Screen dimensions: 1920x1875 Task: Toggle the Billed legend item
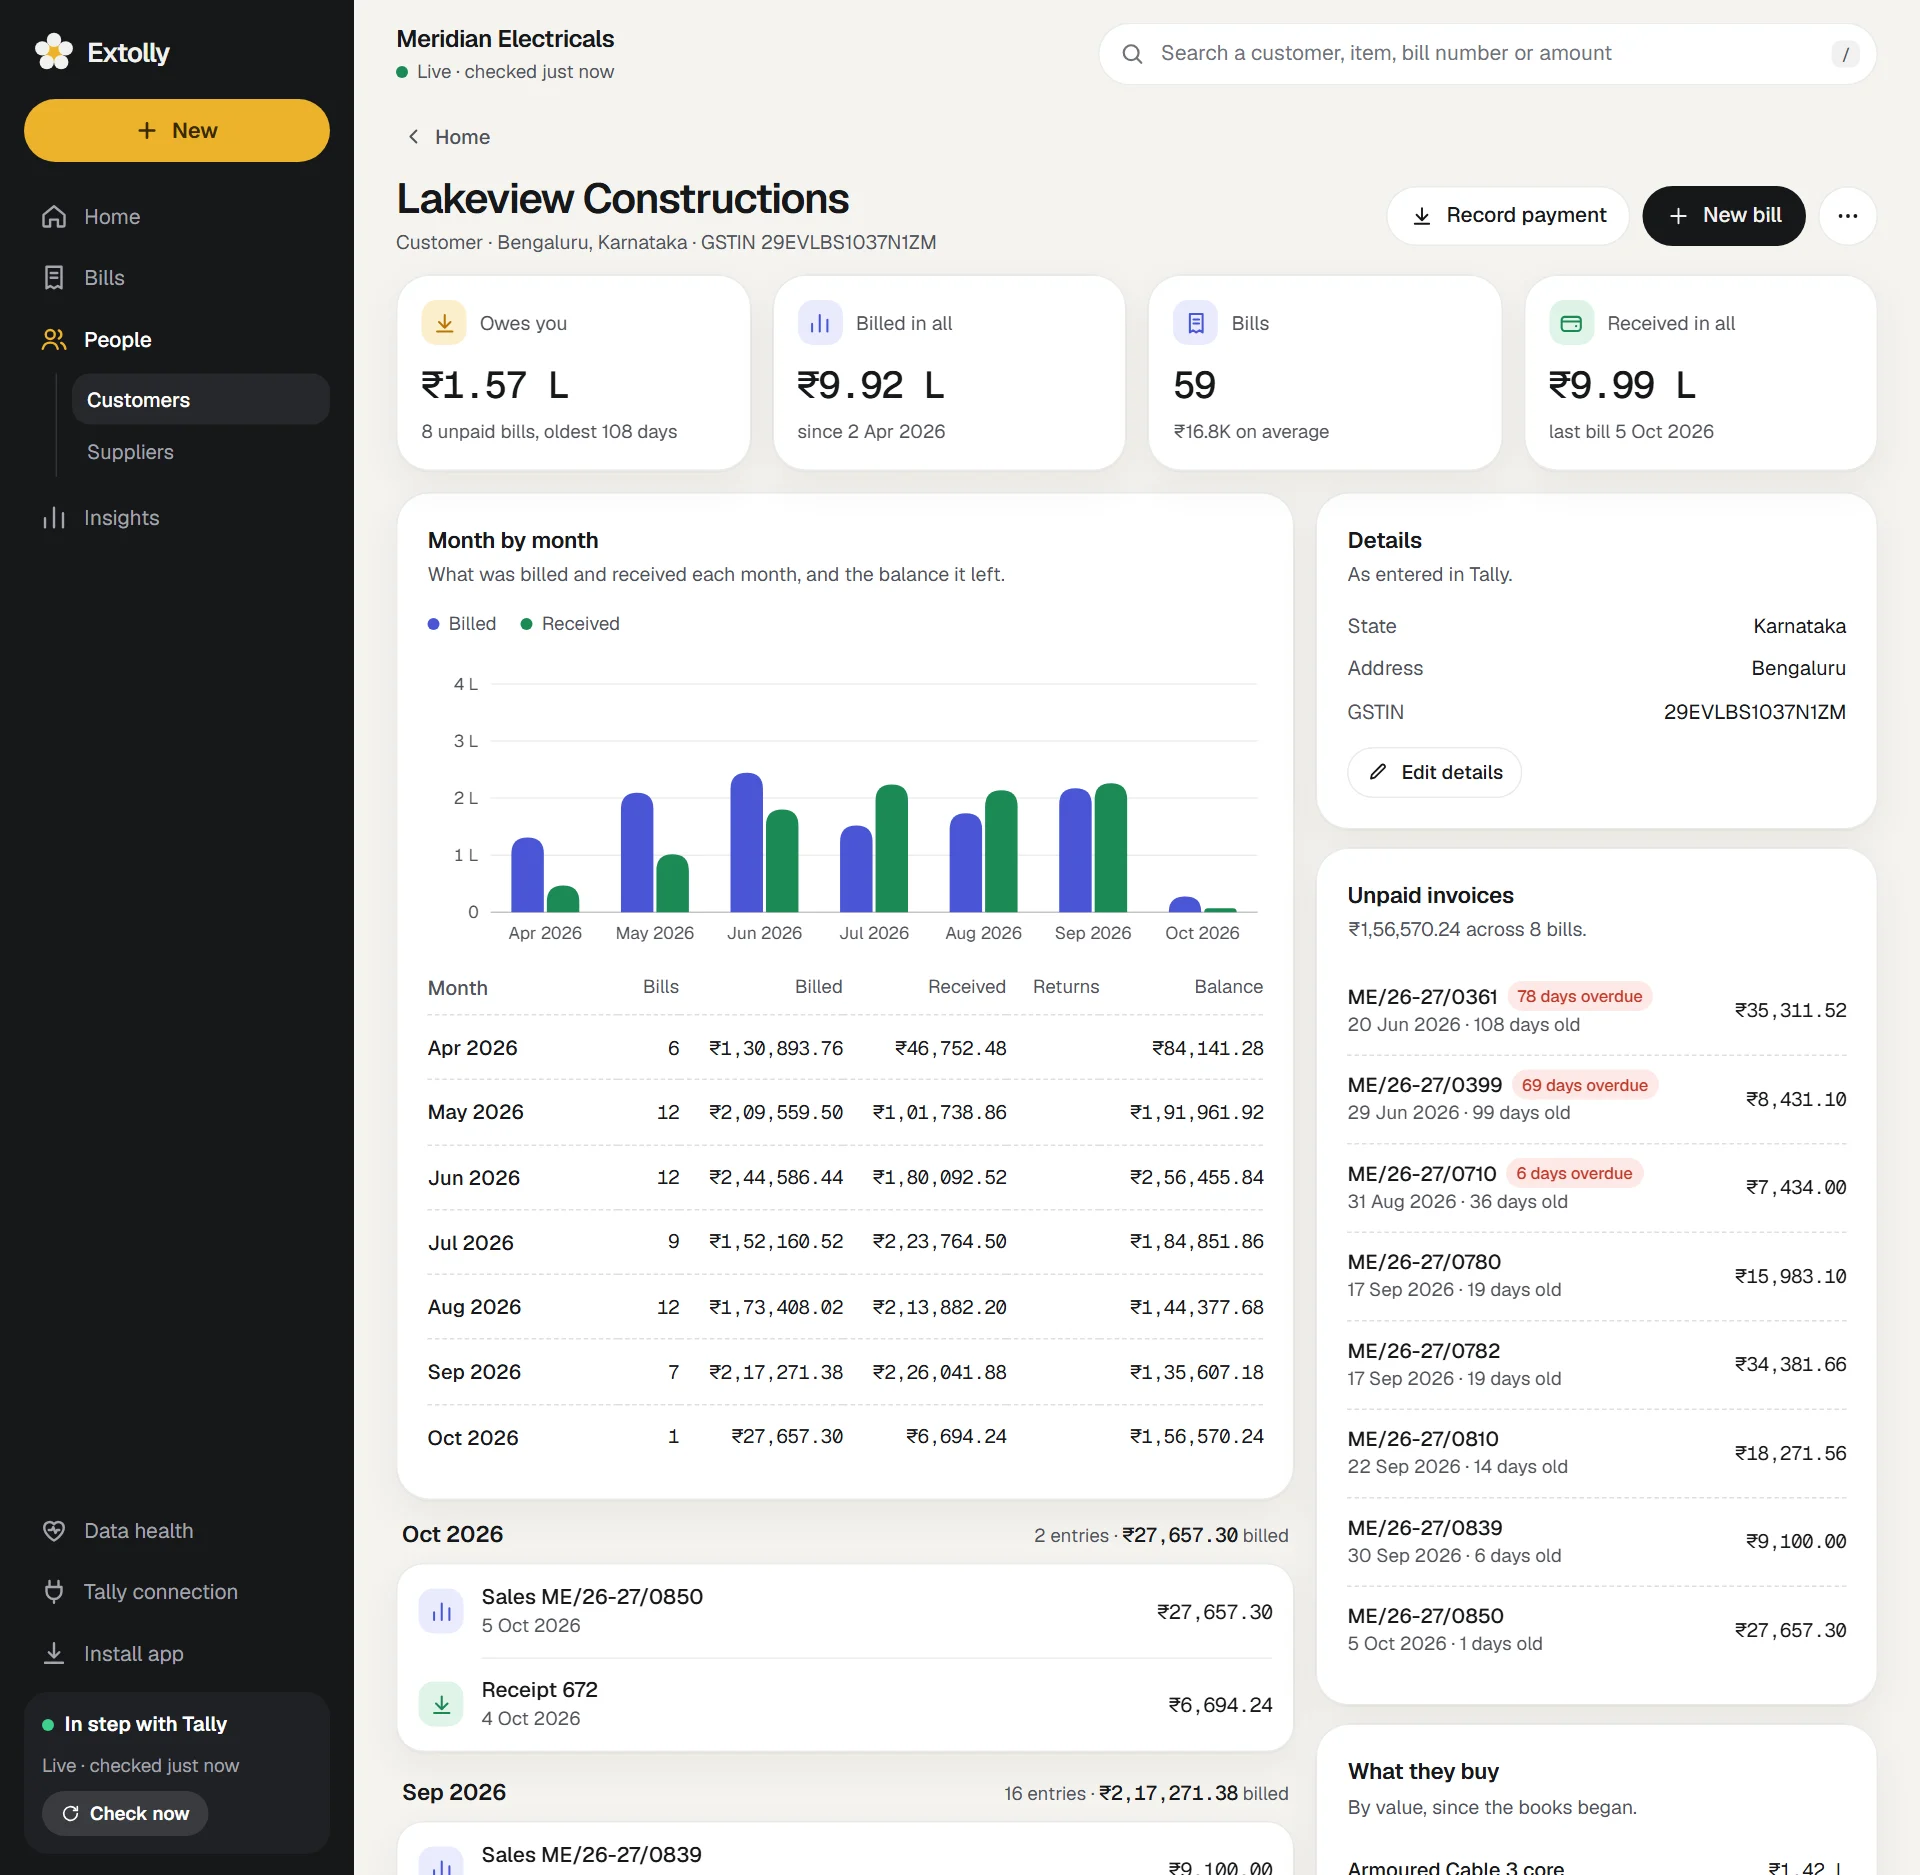(x=462, y=624)
